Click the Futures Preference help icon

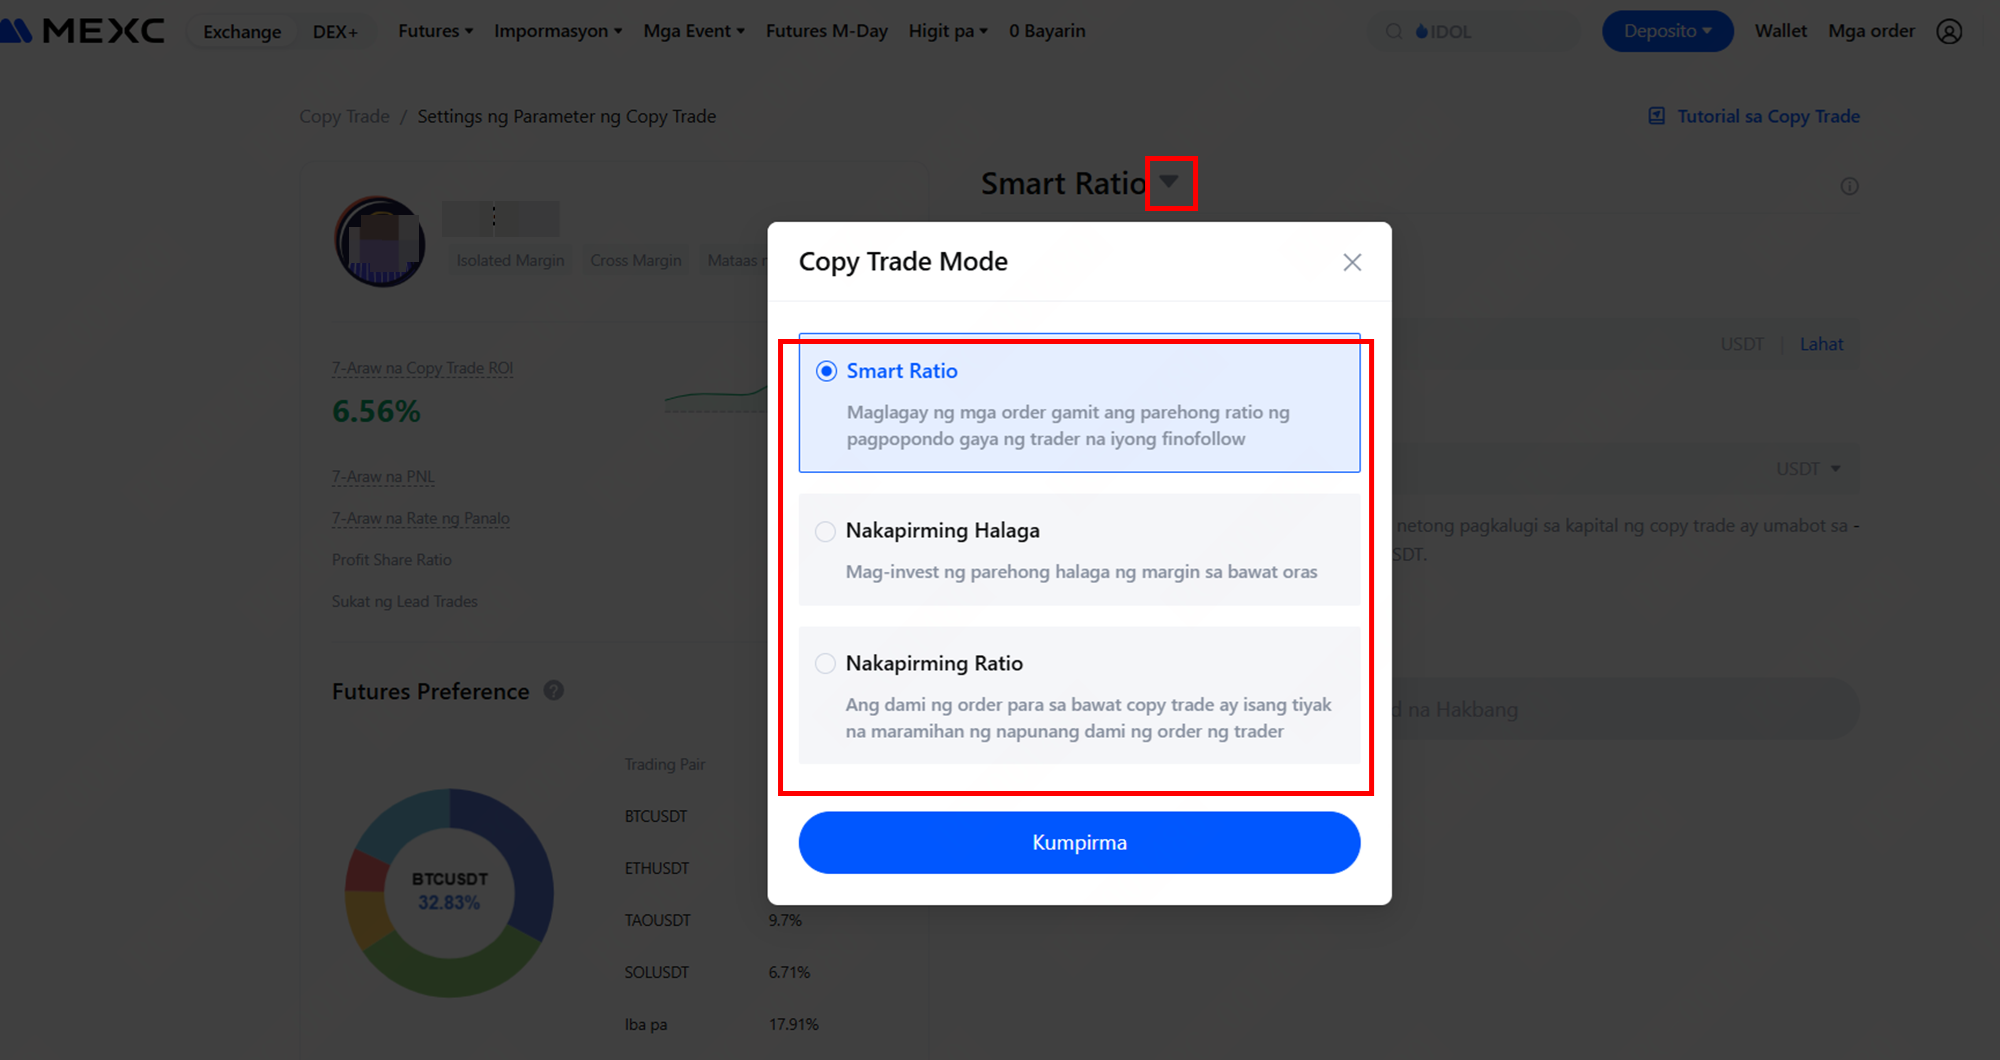(554, 691)
